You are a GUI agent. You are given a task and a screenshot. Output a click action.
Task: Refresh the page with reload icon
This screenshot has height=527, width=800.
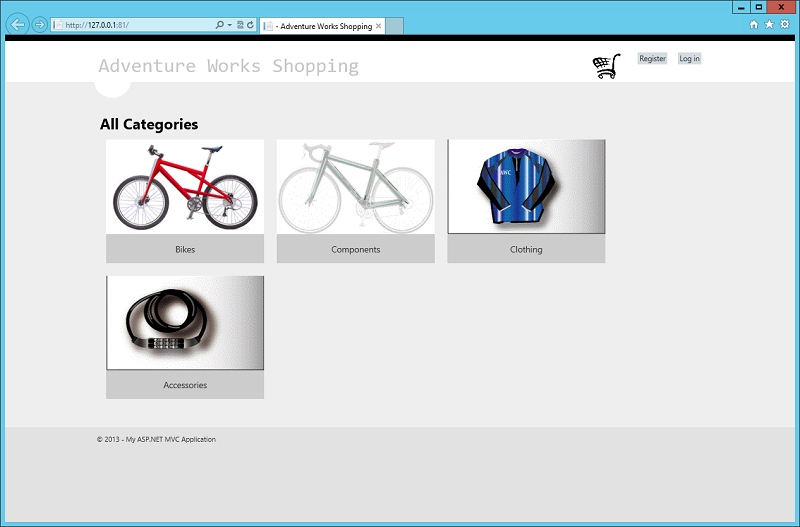[x=251, y=24]
